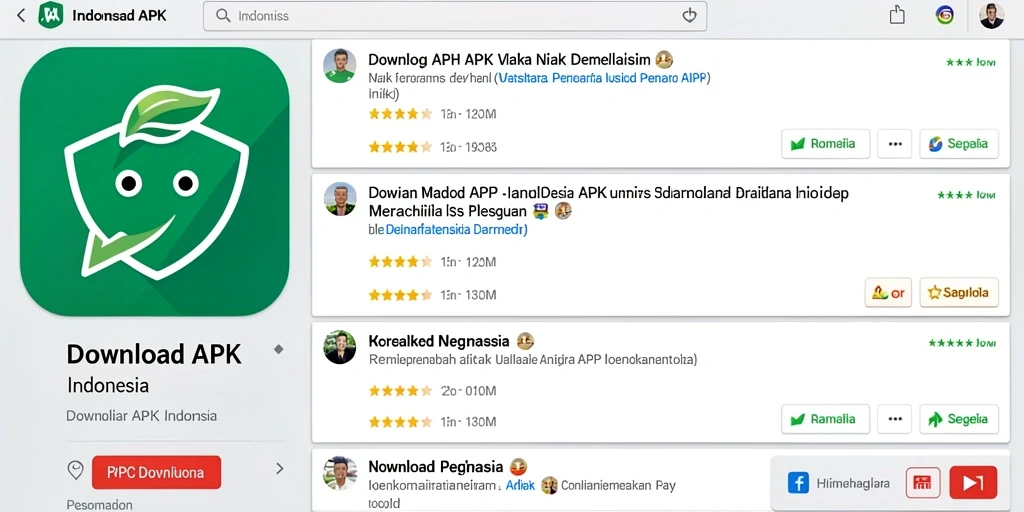The height and width of the screenshot is (512, 1024).
Task: Click the Downoliar APK Indonsia text
Action: (142, 416)
